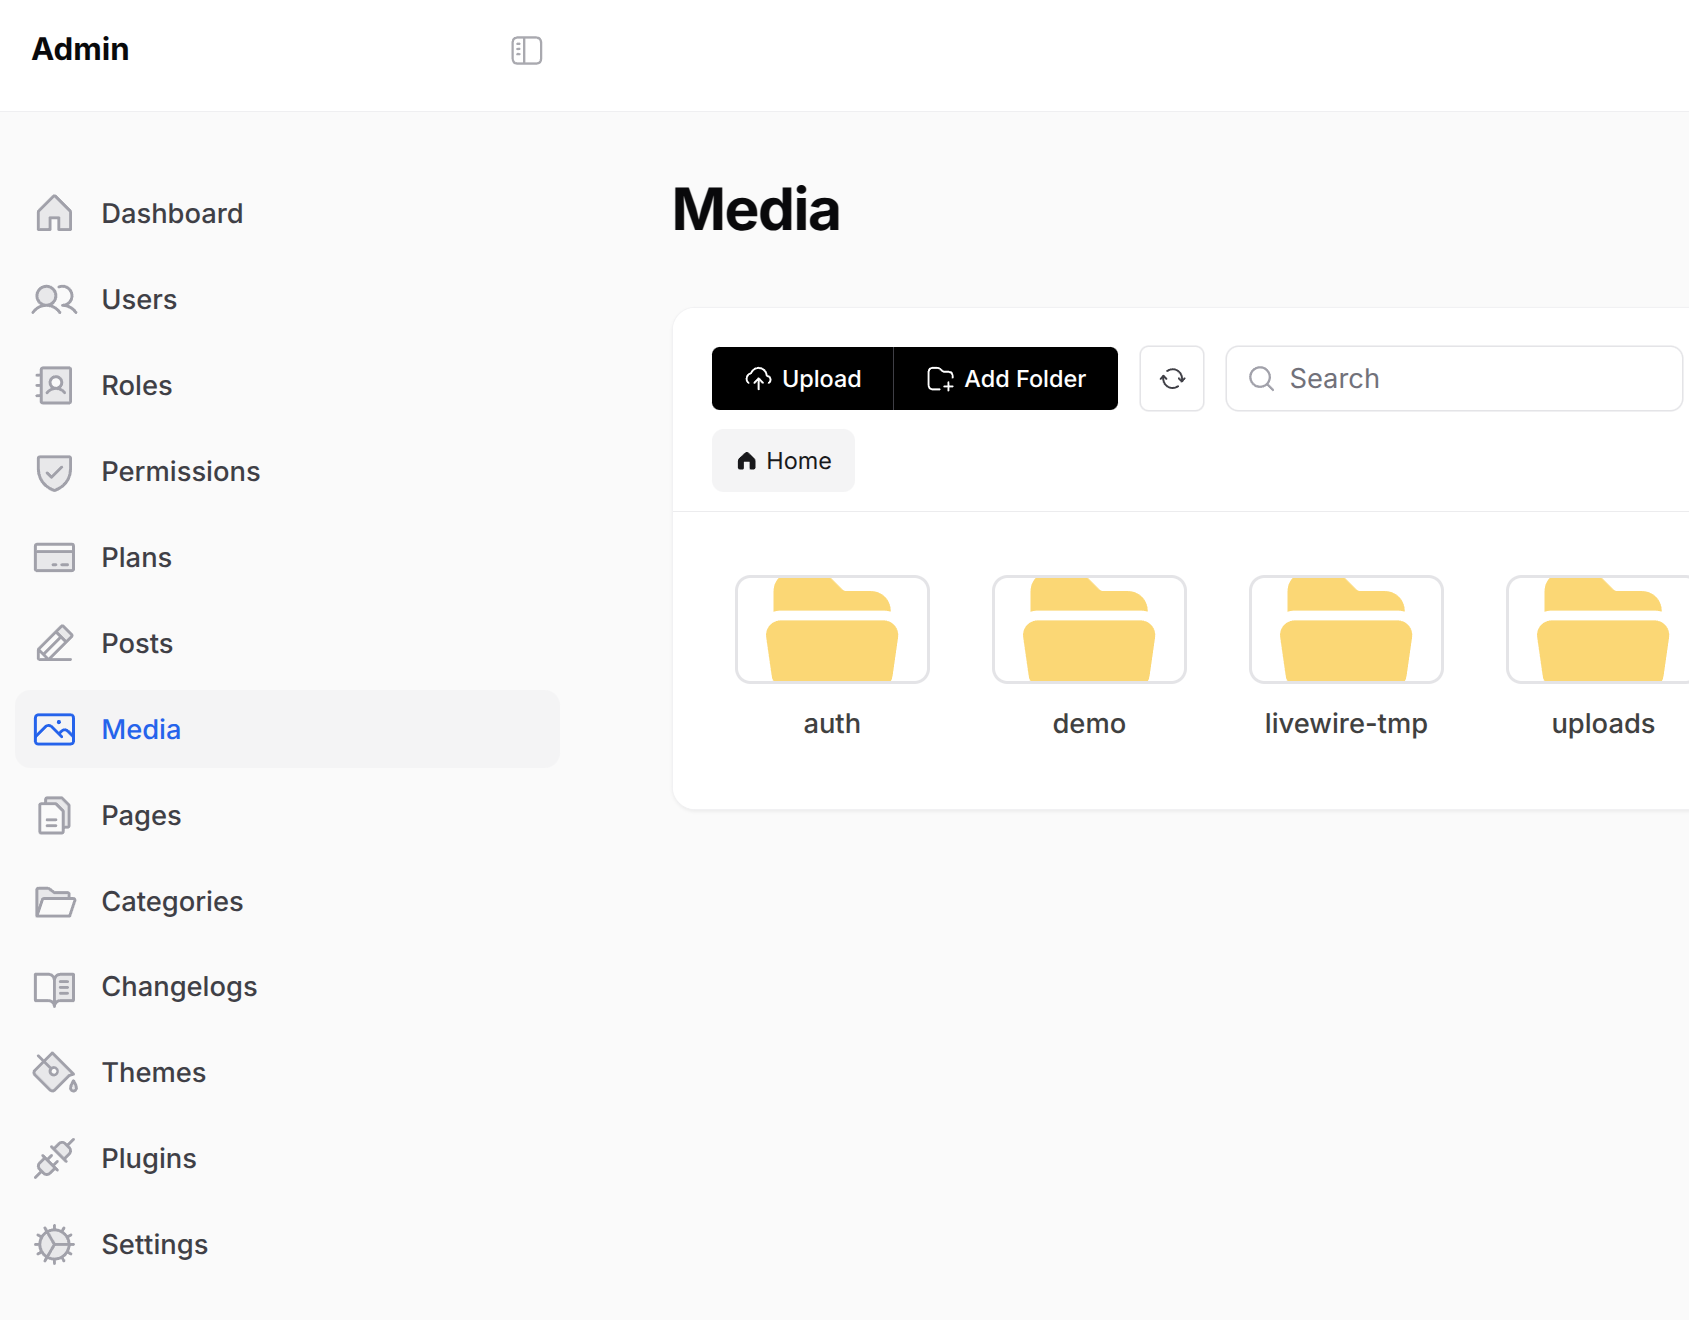
Task: Click the Upload button
Action: coord(802,378)
